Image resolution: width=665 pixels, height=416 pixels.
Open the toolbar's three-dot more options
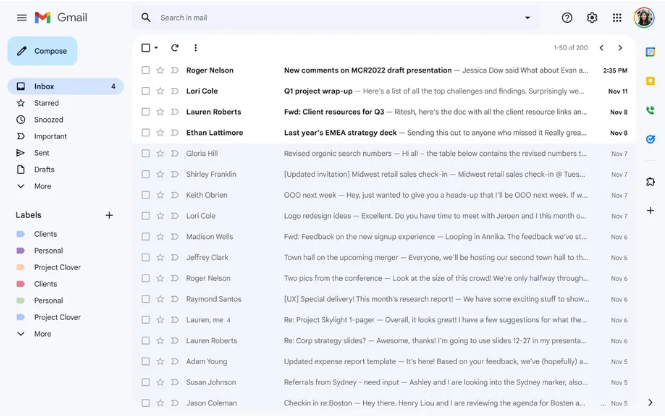(196, 47)
